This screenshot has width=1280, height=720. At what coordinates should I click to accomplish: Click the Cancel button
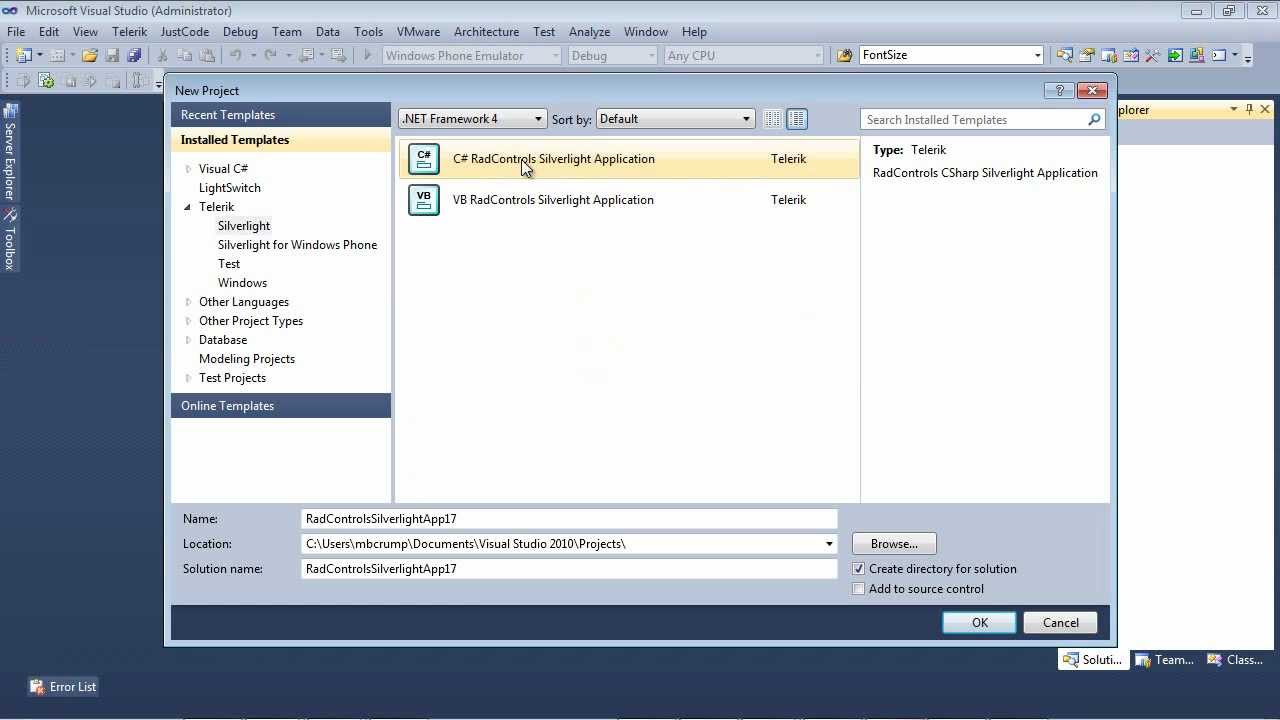coord(1060,623)
